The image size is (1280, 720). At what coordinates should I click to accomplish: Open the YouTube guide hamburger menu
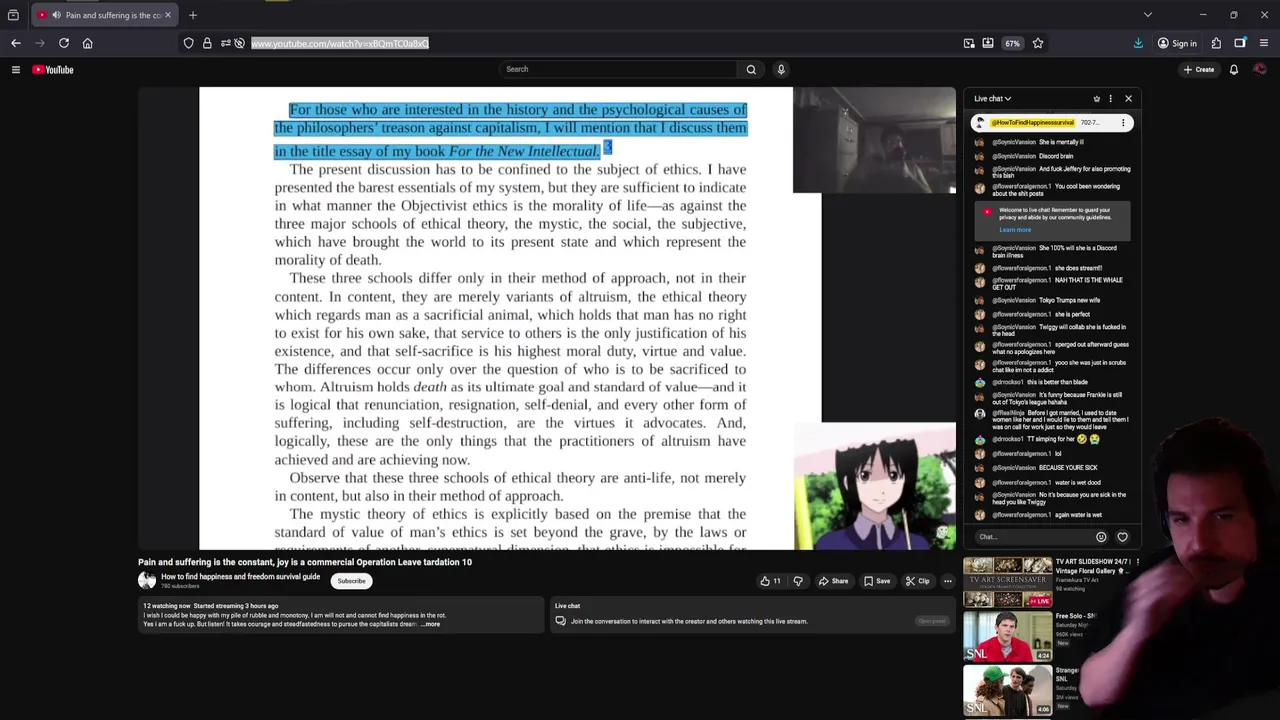[x=16, y=69]
